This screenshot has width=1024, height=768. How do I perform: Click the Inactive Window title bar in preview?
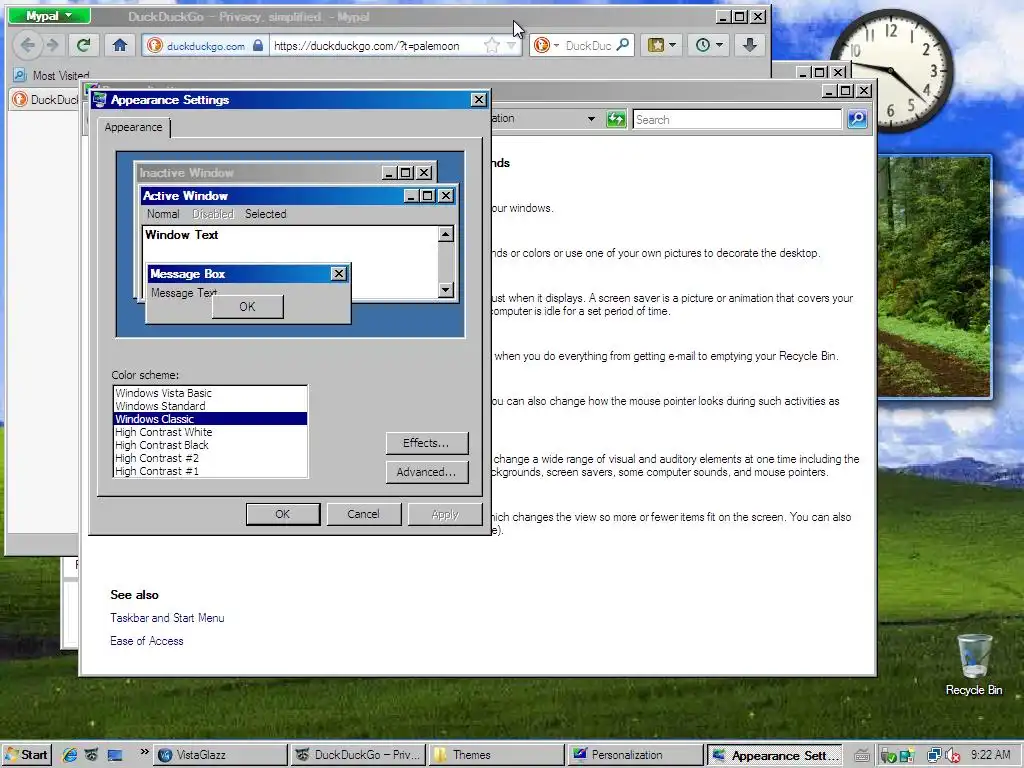285,172
